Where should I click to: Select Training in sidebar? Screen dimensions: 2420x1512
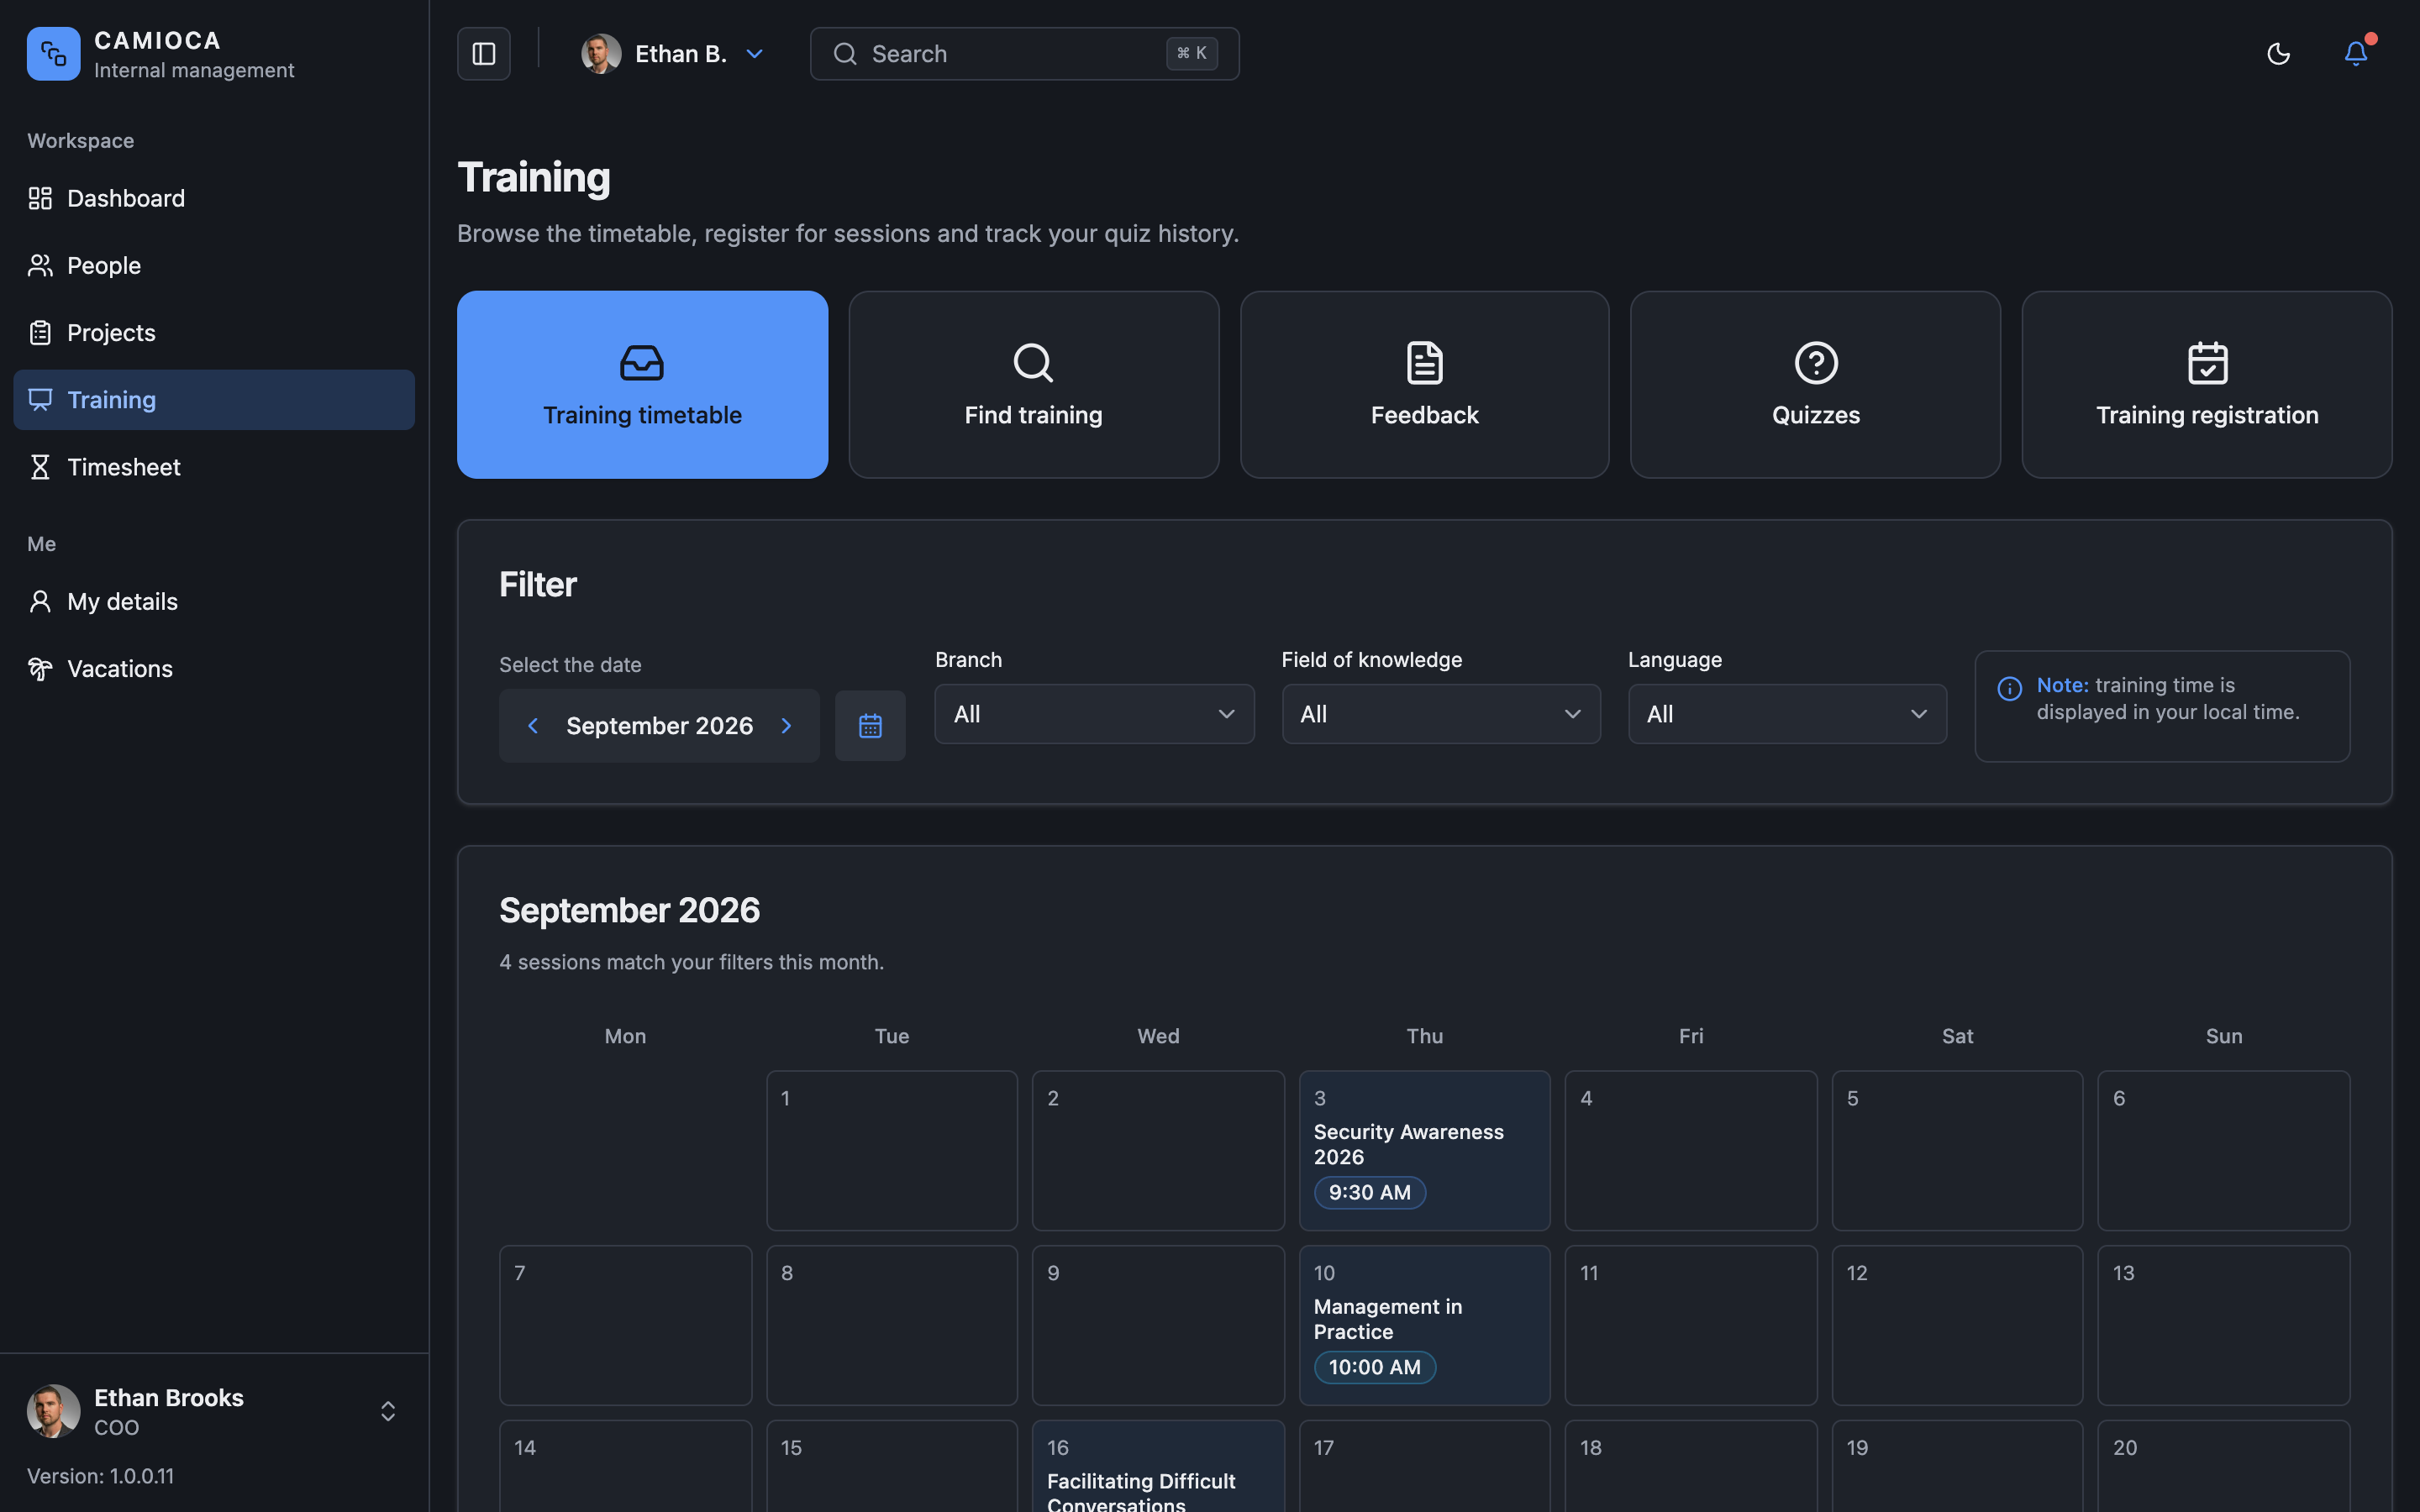[214, 400]
